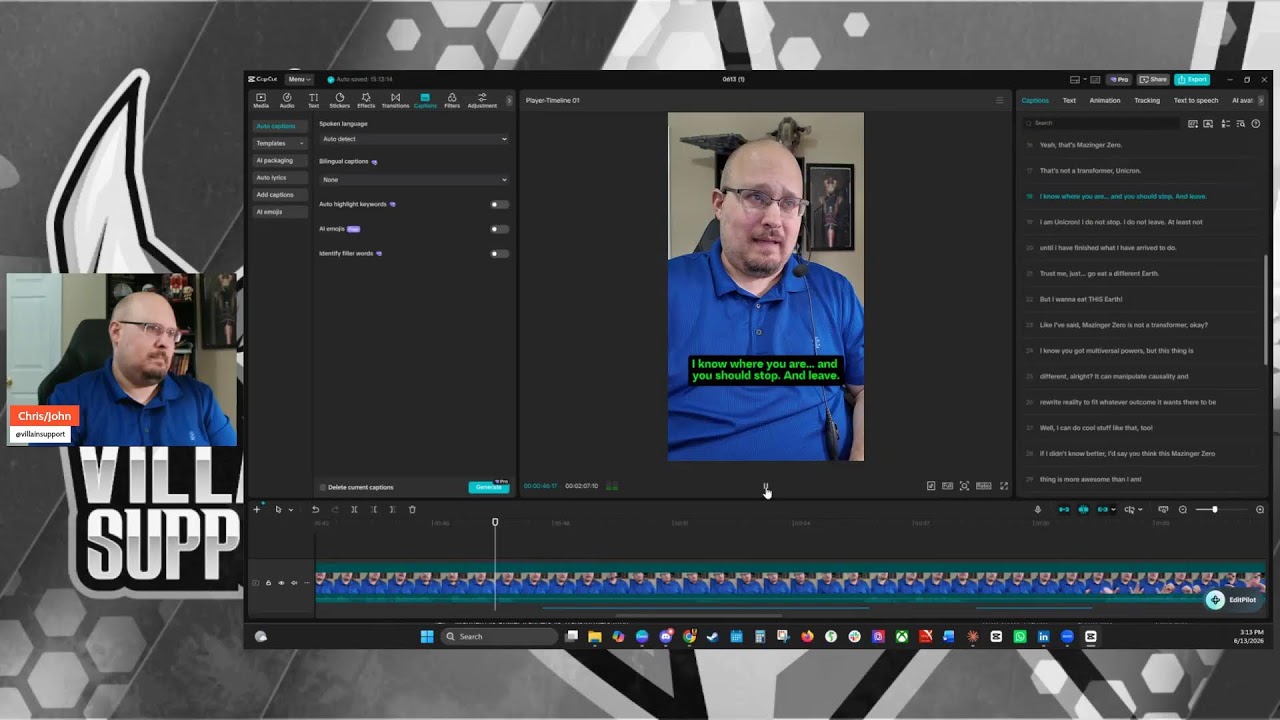The image size is (1280, 720).
Task: Click the timeline playhead marker
Action: tap(495, 522)
